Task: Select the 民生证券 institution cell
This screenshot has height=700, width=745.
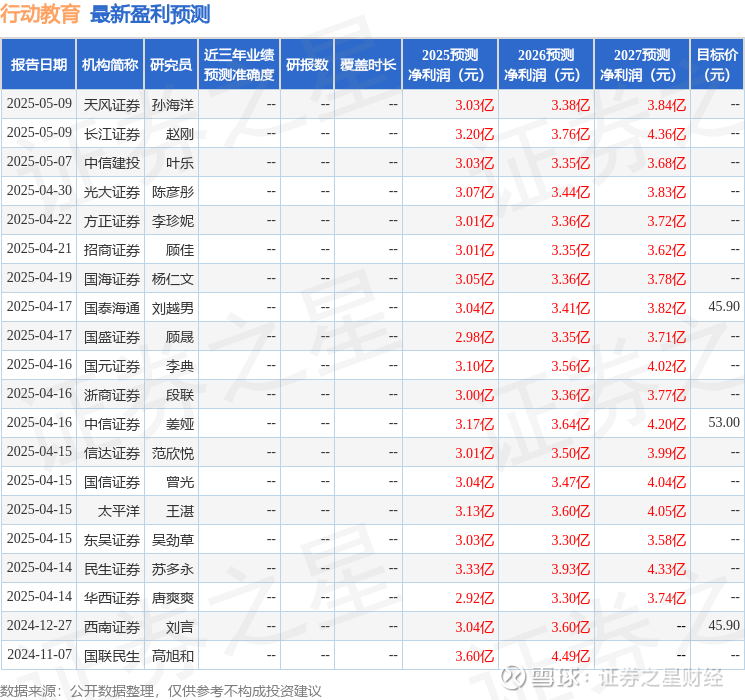Action: [112, 569]
